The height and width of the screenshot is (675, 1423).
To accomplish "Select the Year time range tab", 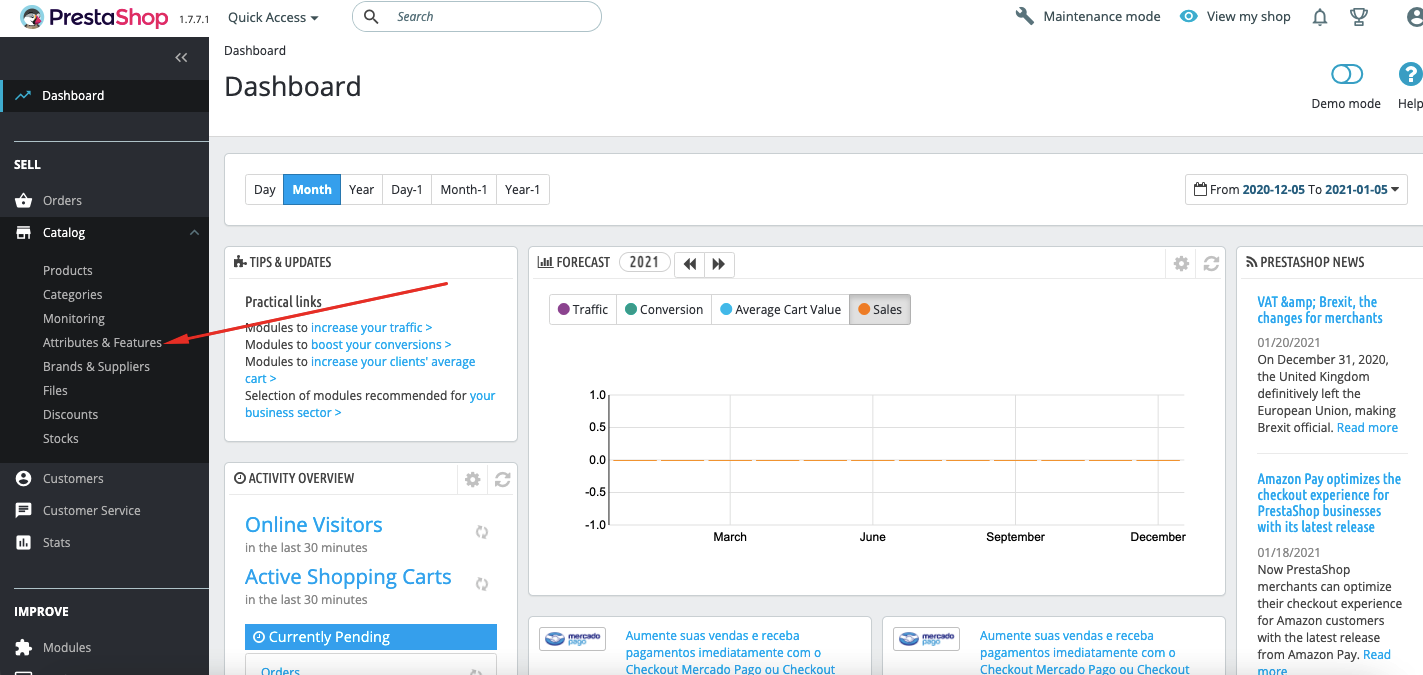I will point(362,190).
